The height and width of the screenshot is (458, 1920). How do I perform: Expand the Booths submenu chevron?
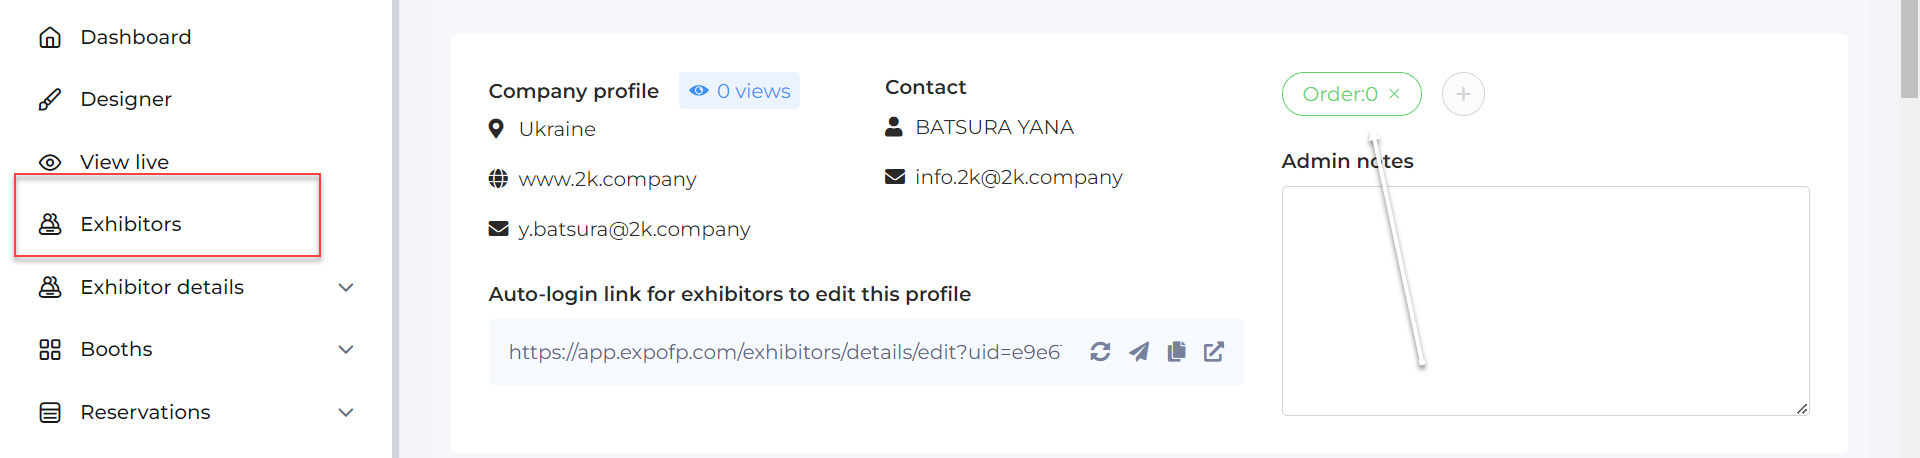point(346,349)
